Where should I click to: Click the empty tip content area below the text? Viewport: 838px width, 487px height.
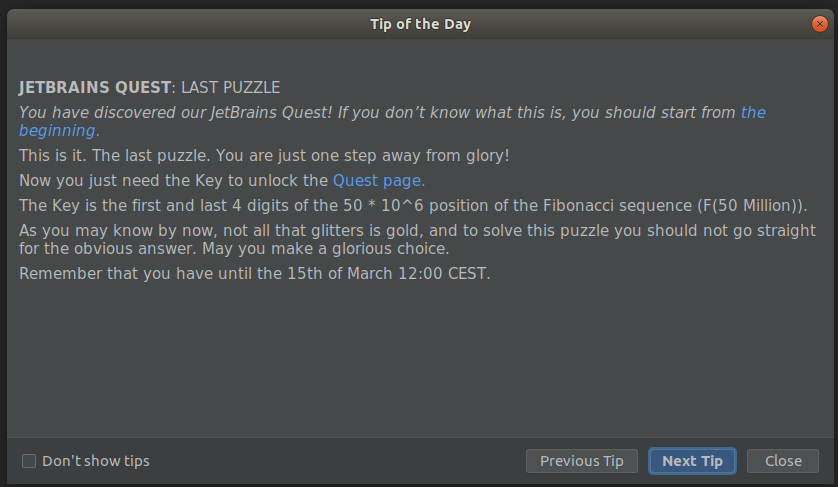[x=420, y=358]
